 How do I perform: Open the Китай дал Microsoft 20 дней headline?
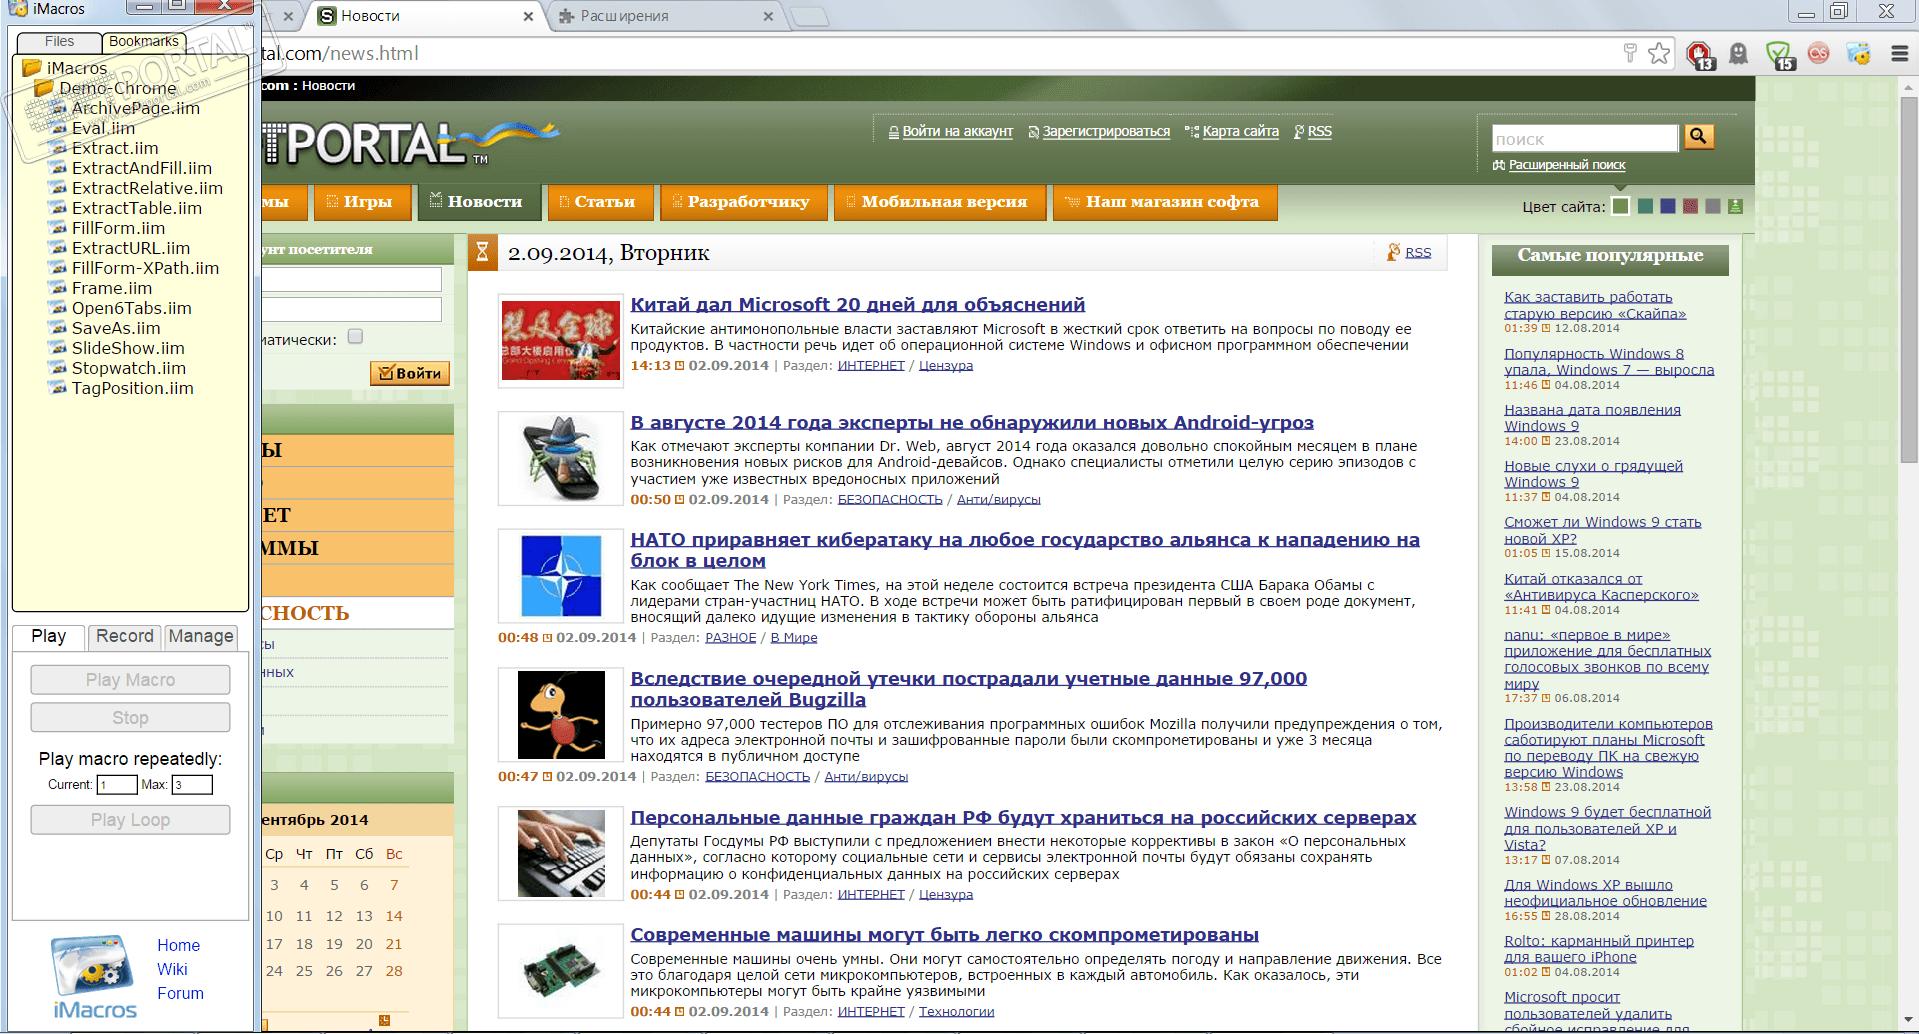click(857, 305)
